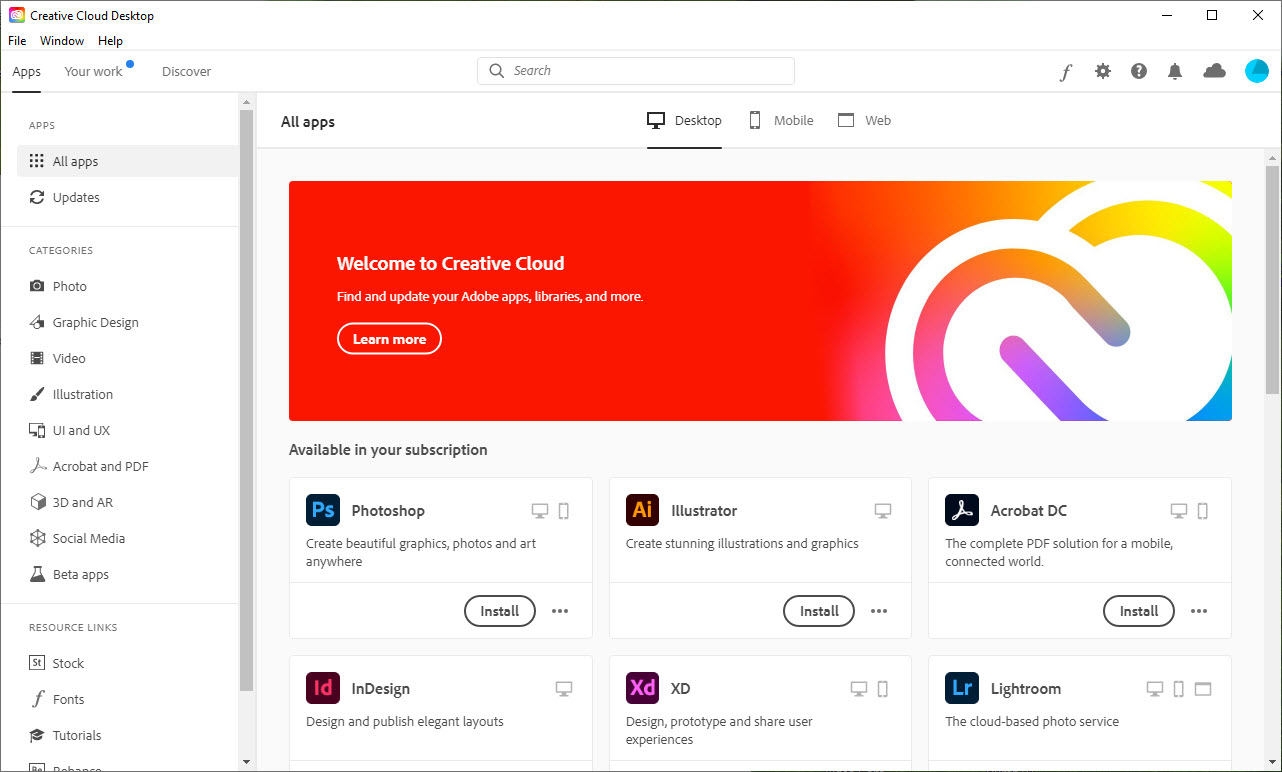Click the Photoshop app icon
Image resolution: width=1282 pixels, height=772 pixels.
(x=323, y=510)
